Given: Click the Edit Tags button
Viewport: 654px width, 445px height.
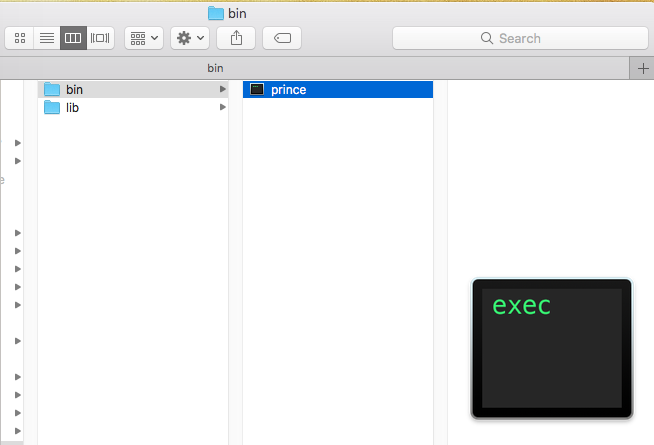Looking at the screenshot, I should pos(282,38).
